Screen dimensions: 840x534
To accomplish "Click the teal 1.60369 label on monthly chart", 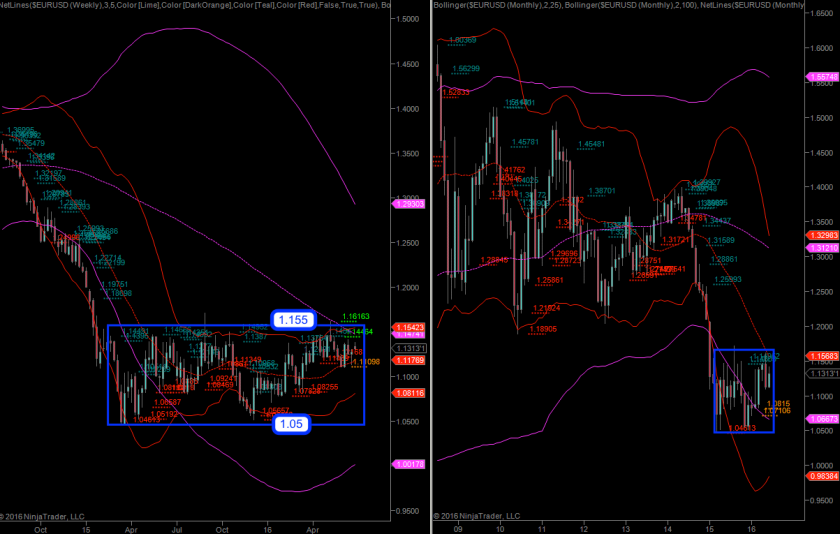I will point(462,40).
